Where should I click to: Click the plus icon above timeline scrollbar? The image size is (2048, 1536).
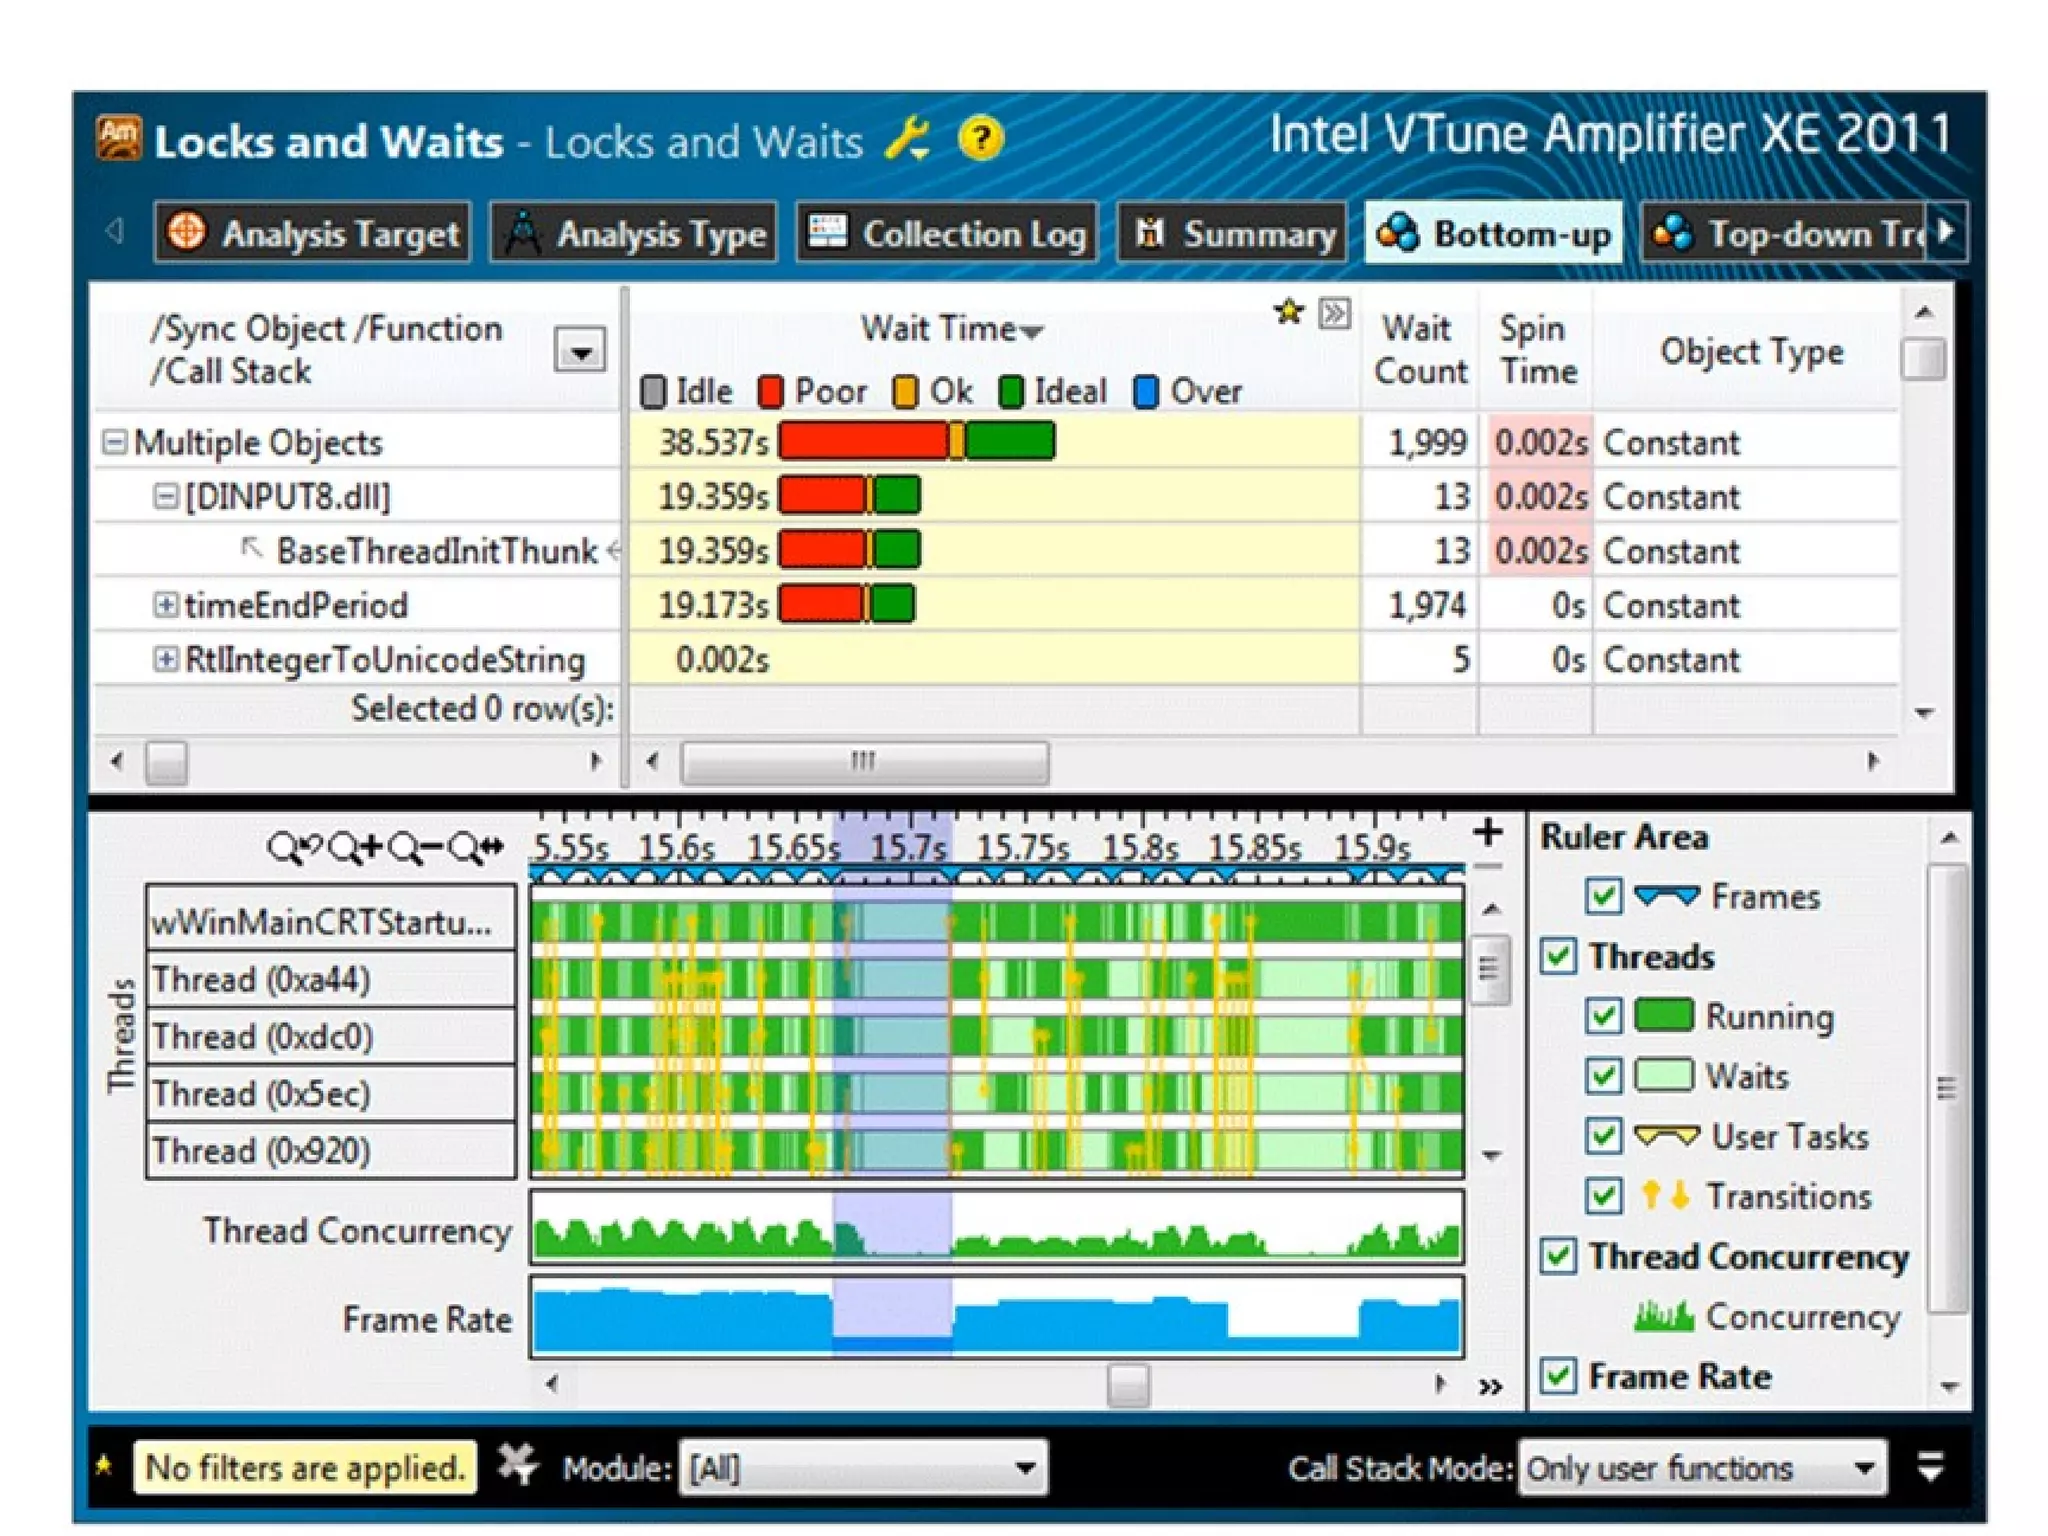1488,833
